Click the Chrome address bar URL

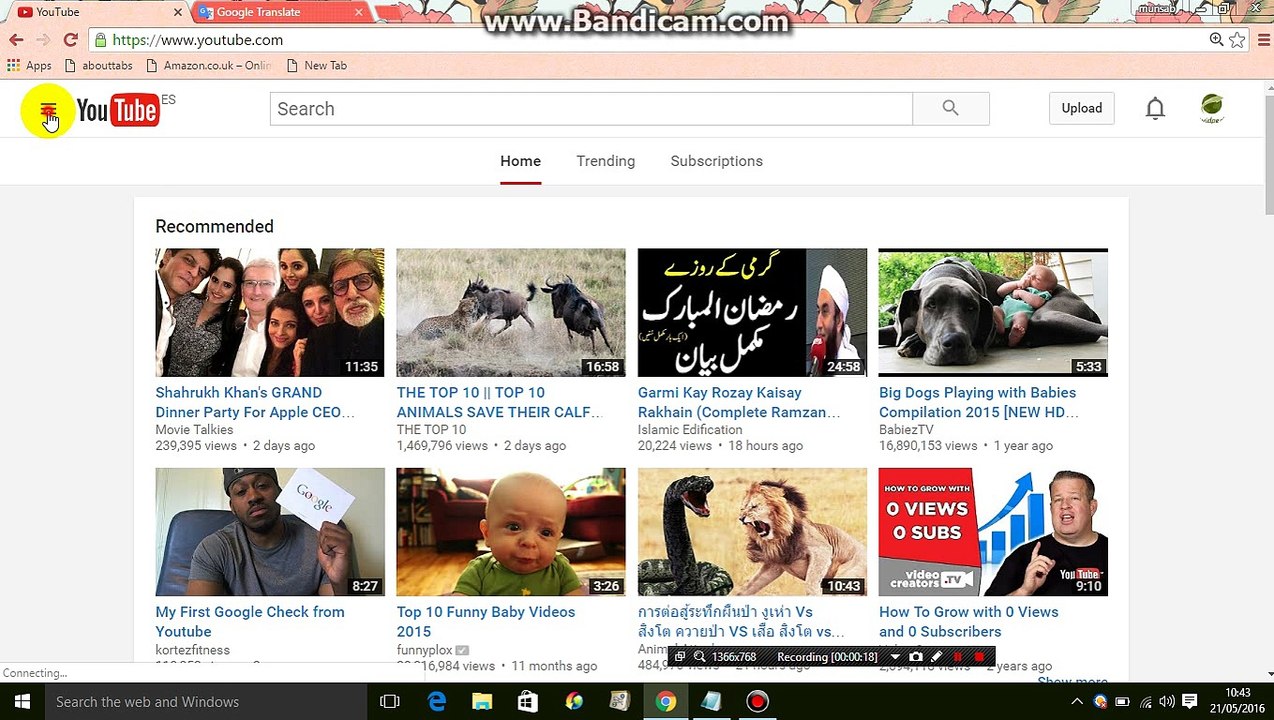click(x=198, y=40)
